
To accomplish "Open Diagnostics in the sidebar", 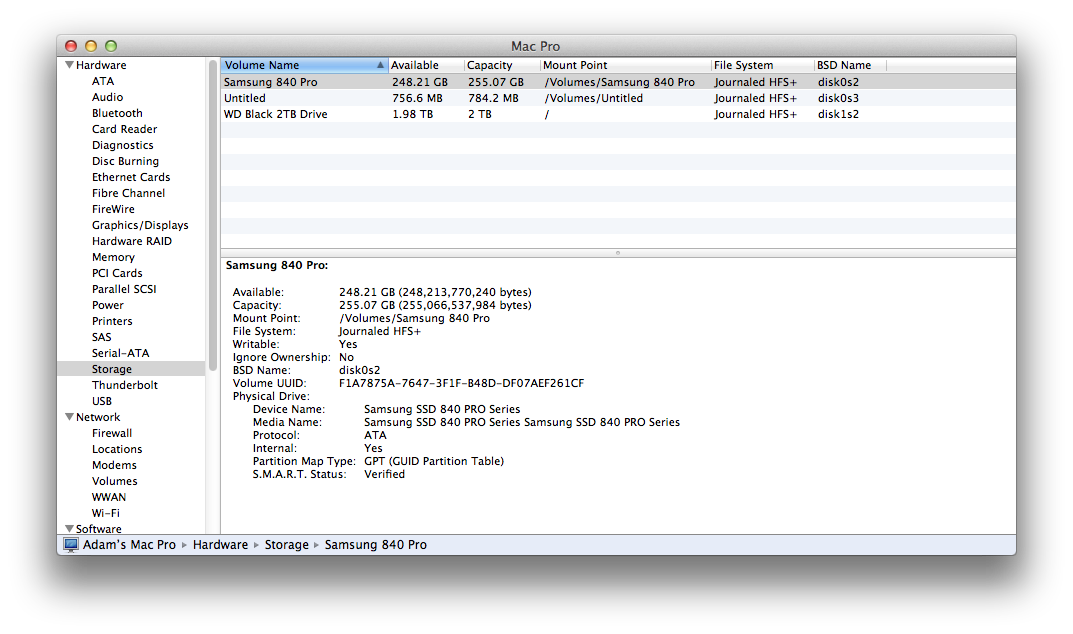I will (x=122, y=145).
